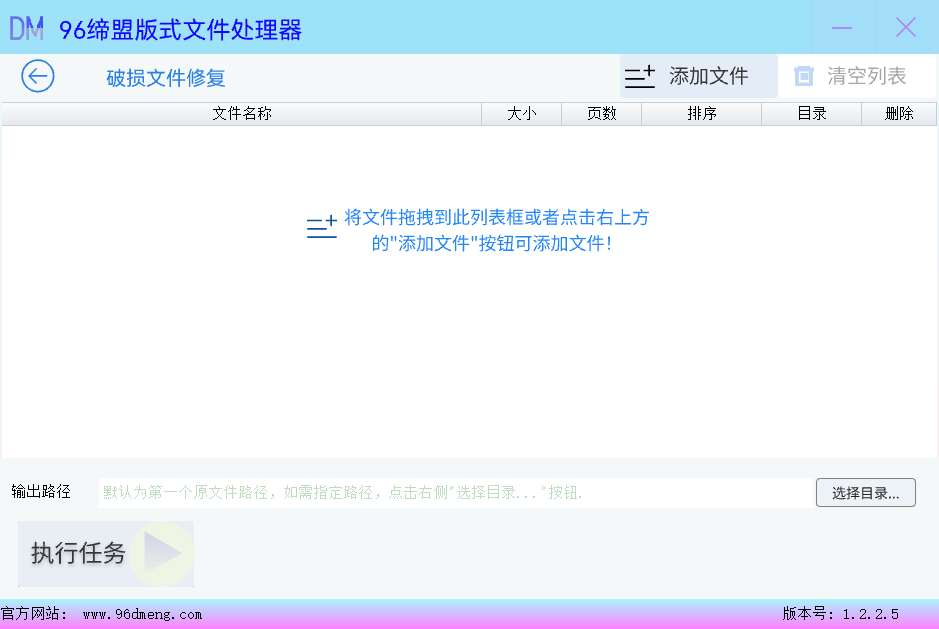Select the 文件名称 column header
This screenshot has width=939, height=629.
[x=241, y=114]
